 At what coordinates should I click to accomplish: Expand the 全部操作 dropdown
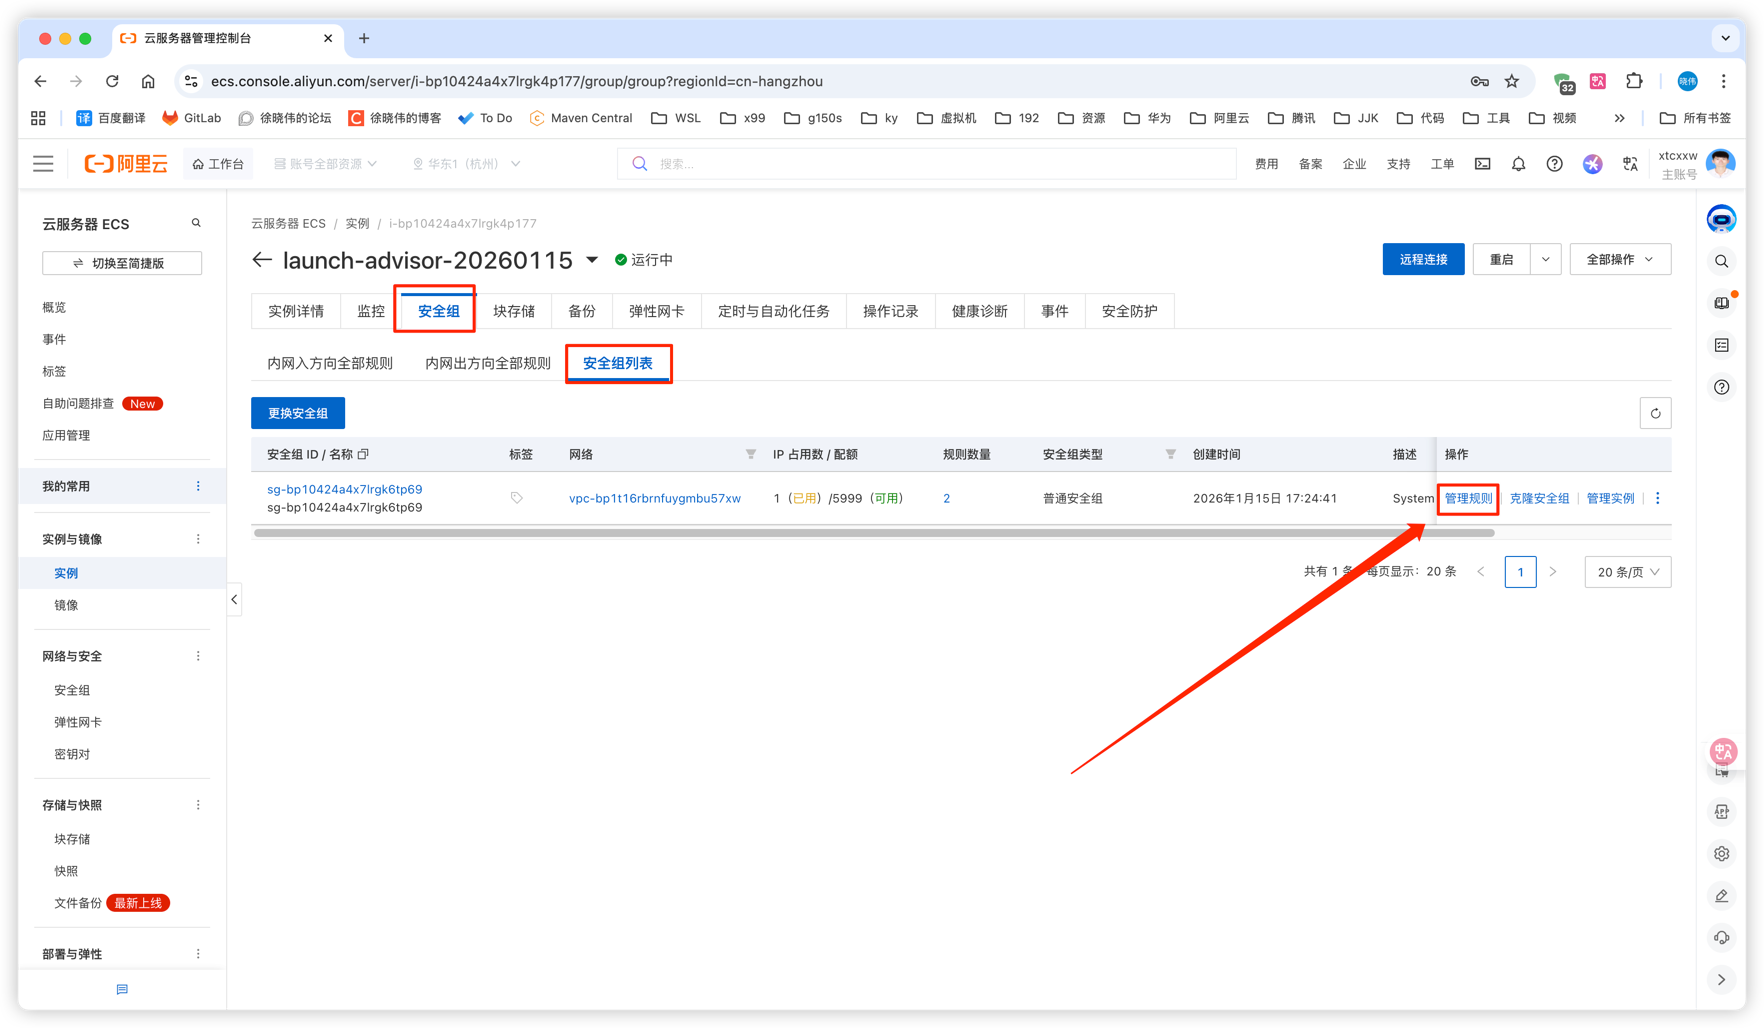coord(1619,260)
